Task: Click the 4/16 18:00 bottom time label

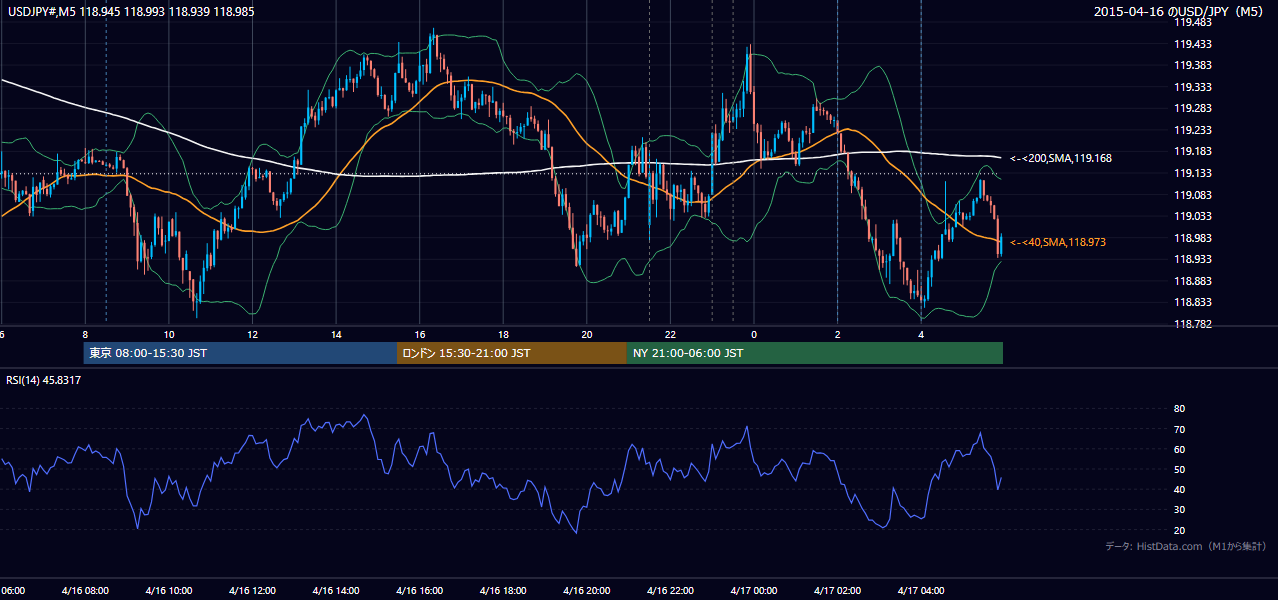Action: [x=503, y=590]
